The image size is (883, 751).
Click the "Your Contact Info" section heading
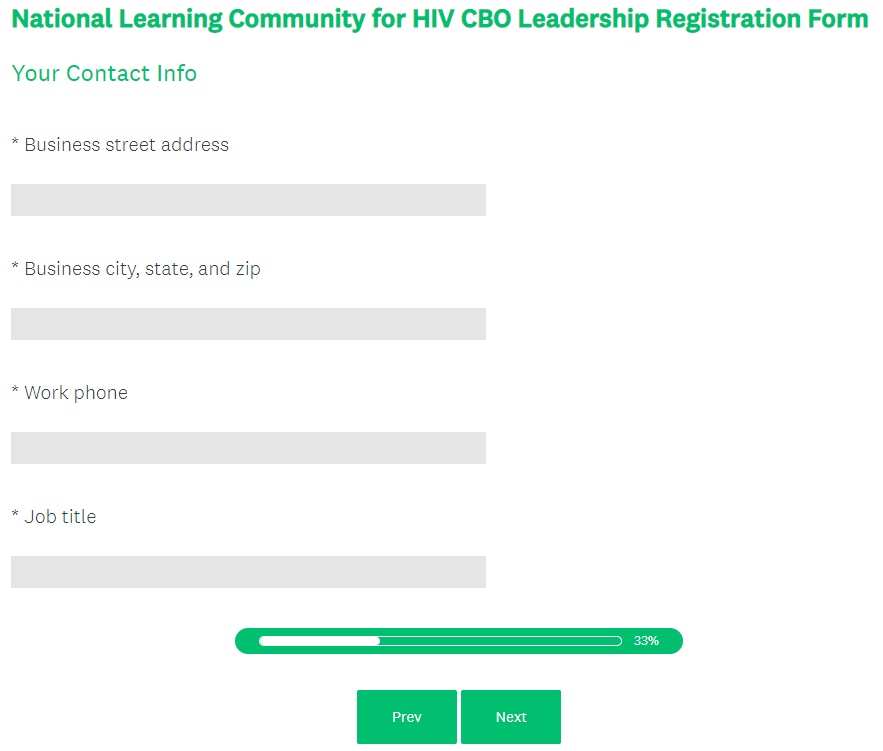pyautogui.click(x=104, y=74)
